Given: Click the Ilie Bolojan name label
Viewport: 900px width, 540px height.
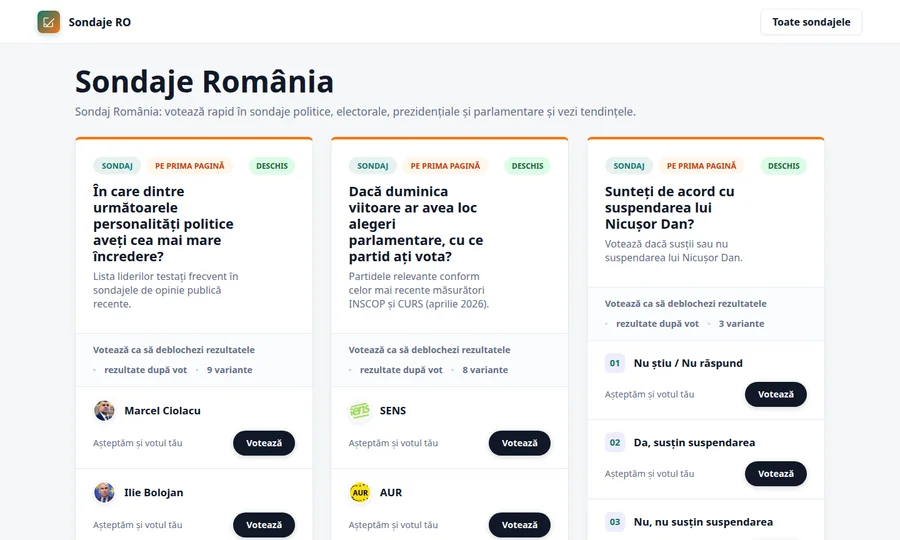Looking at the screenshot, I should (x=154, y=493).
